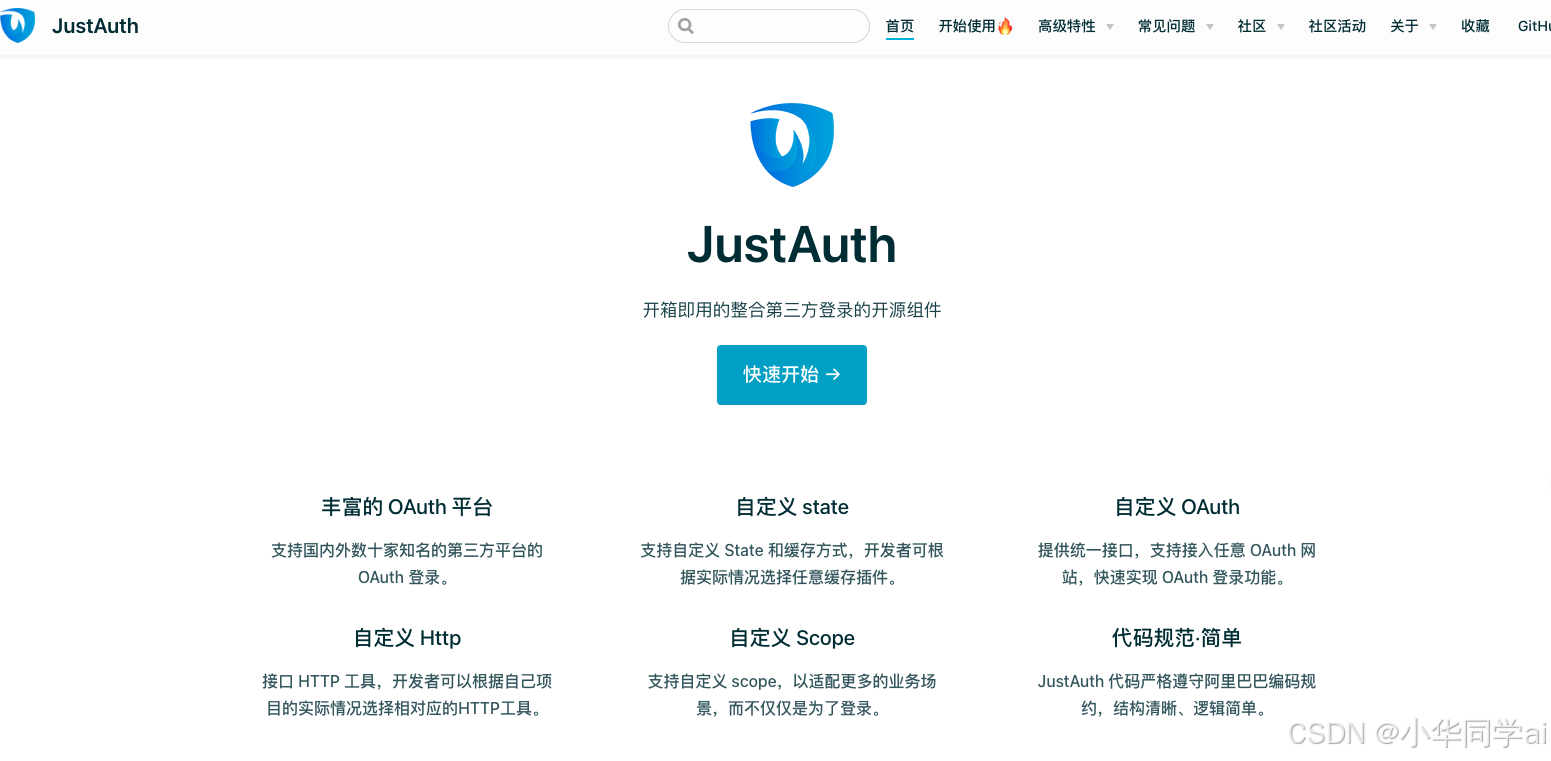
Task: Click the search magnifier icon
Action: point(686,26)
